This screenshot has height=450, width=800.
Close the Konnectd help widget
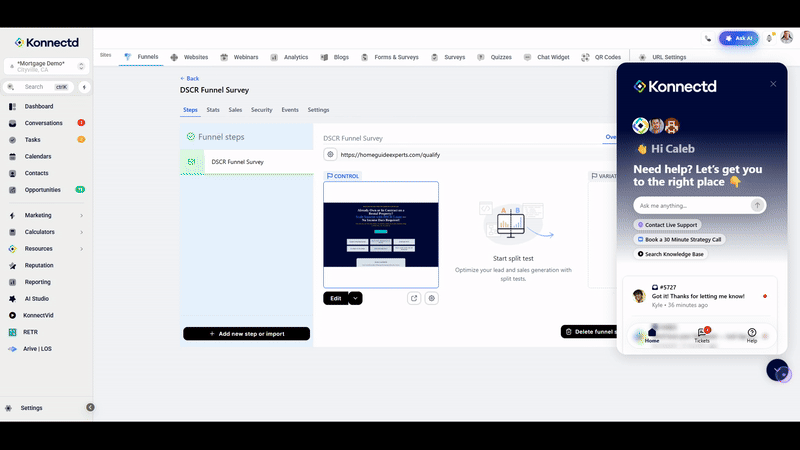[x=773, y=84]
